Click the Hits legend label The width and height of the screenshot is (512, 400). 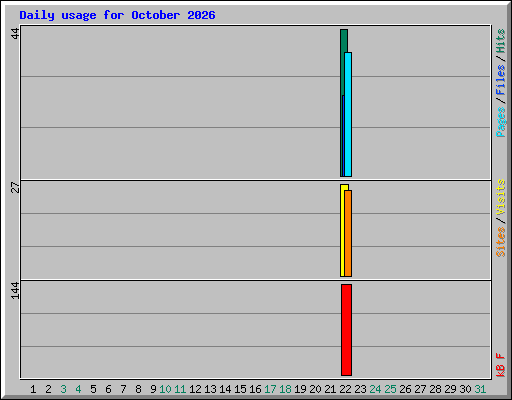coord(501,41)
